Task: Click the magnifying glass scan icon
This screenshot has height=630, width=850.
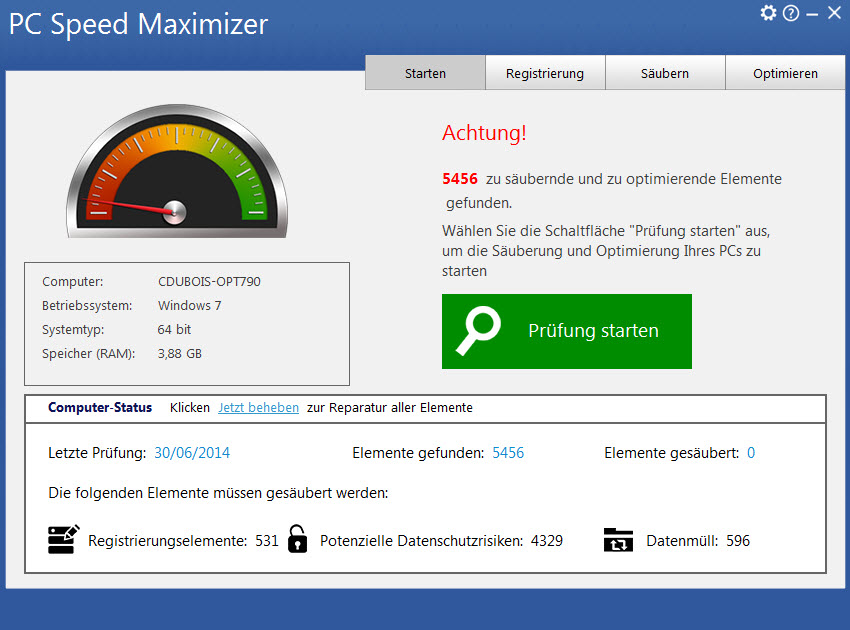Action: 478,331
